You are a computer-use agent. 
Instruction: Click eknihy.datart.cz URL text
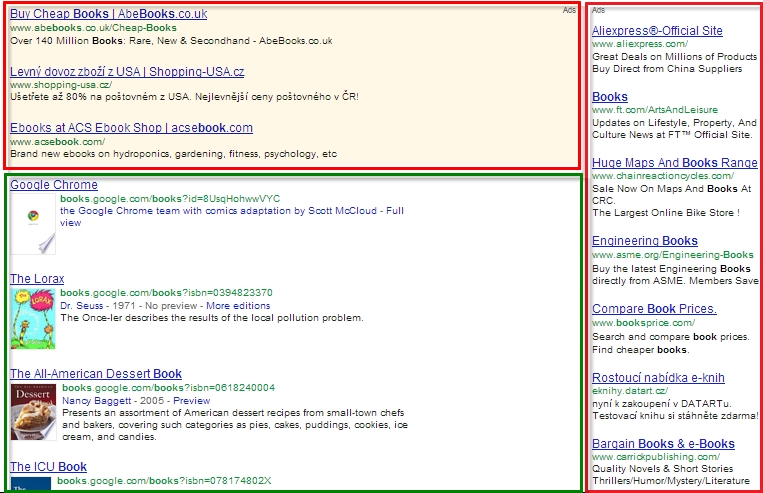click(x=630, y=390)
